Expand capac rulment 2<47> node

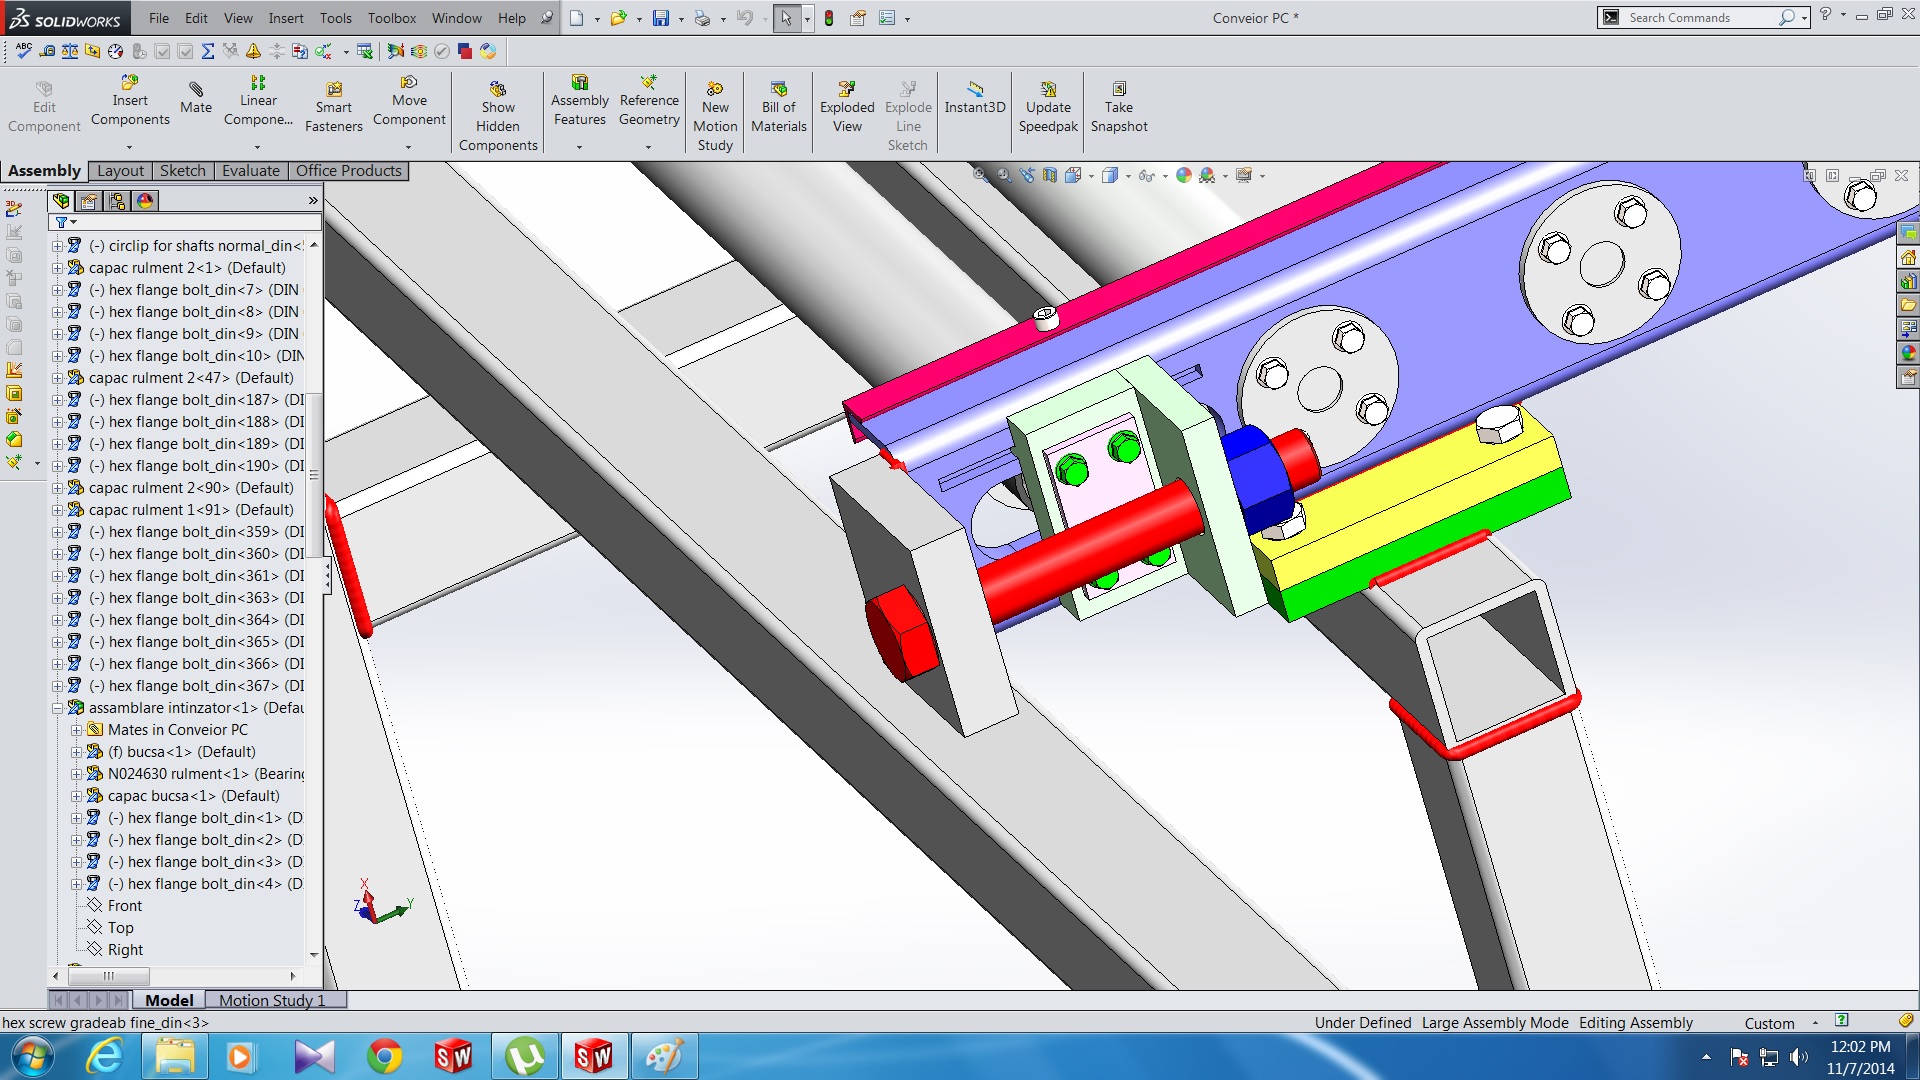tap(58, 378)
